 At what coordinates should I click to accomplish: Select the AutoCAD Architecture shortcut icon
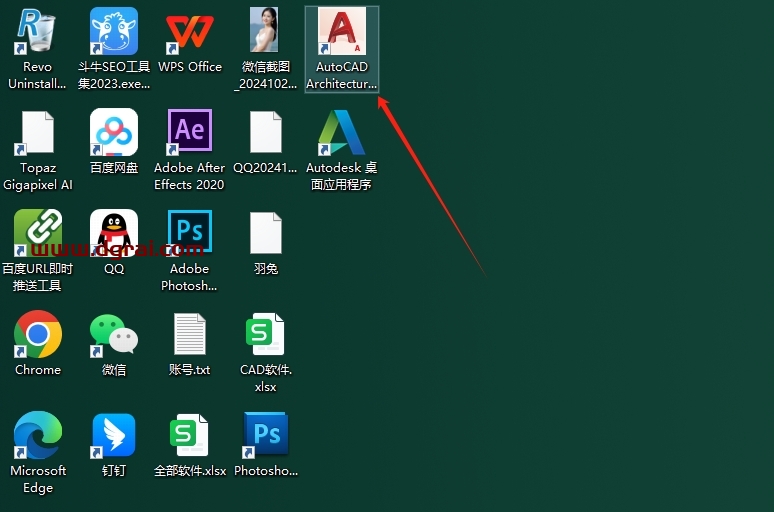point(342,31)
